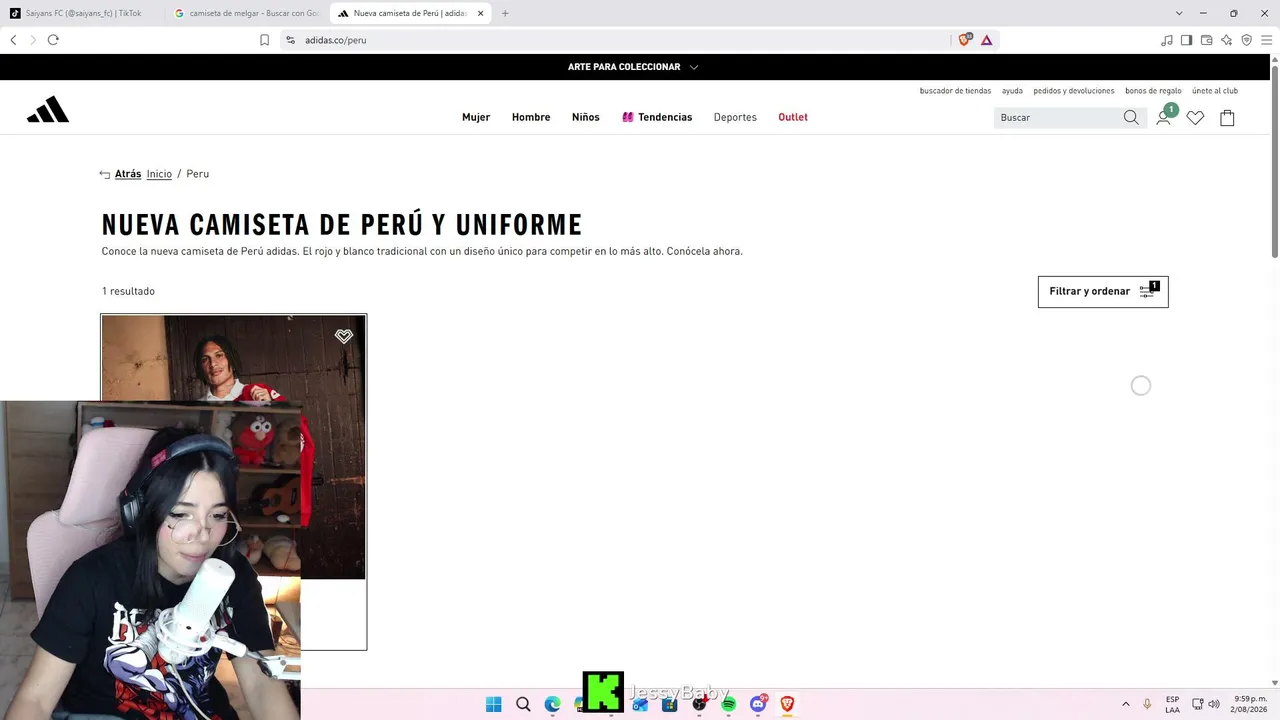The width and height of the screenshot is (1280, 720).
Task: Open the volume speaker tray icon
Action: tap(1214, 704)
